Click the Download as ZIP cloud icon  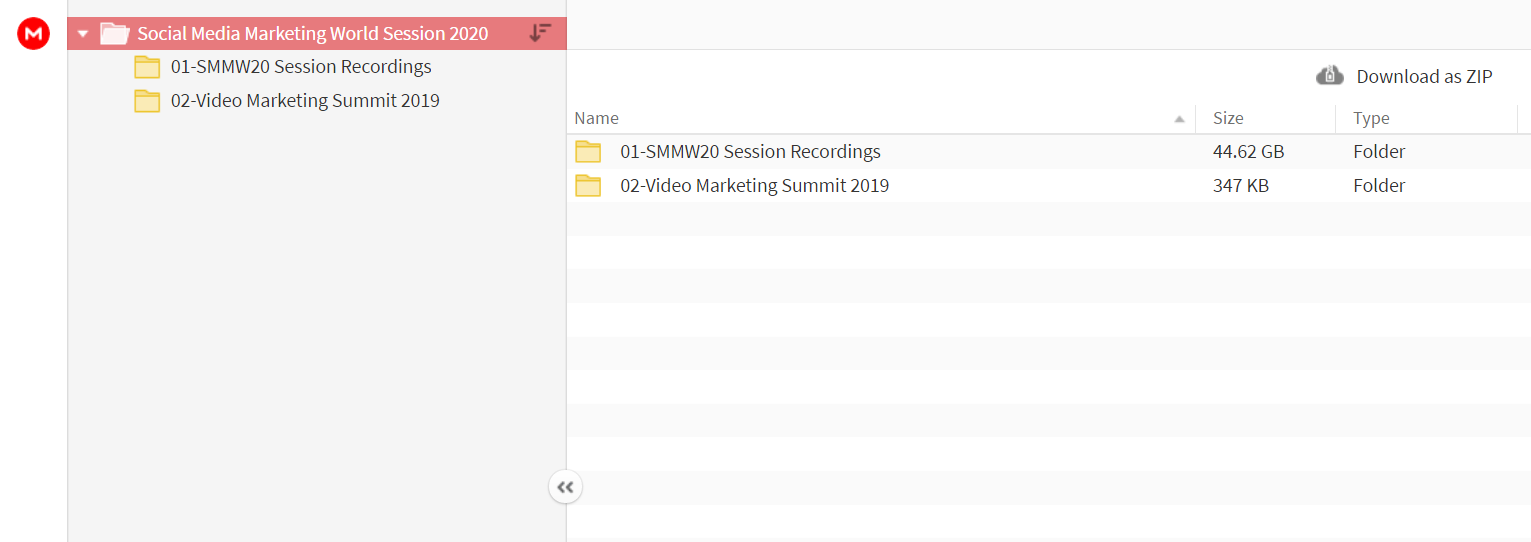click(x=1329, y=76)
